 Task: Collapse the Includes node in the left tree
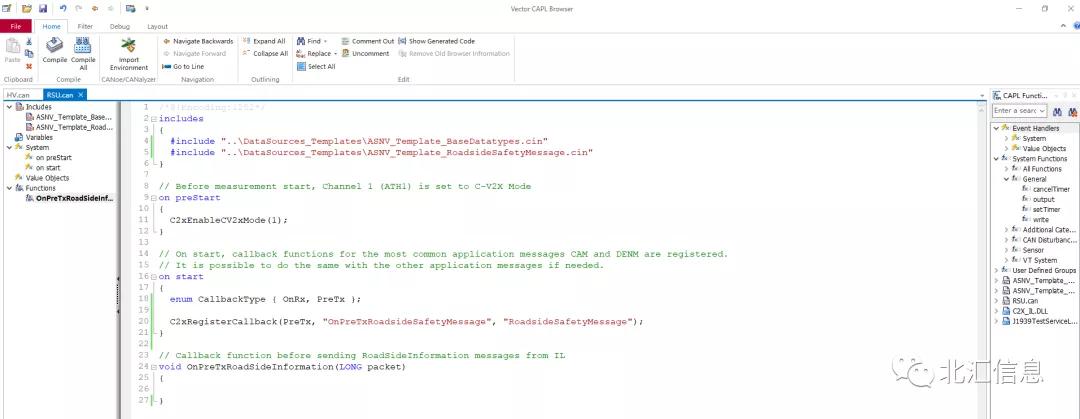[9, 107]
